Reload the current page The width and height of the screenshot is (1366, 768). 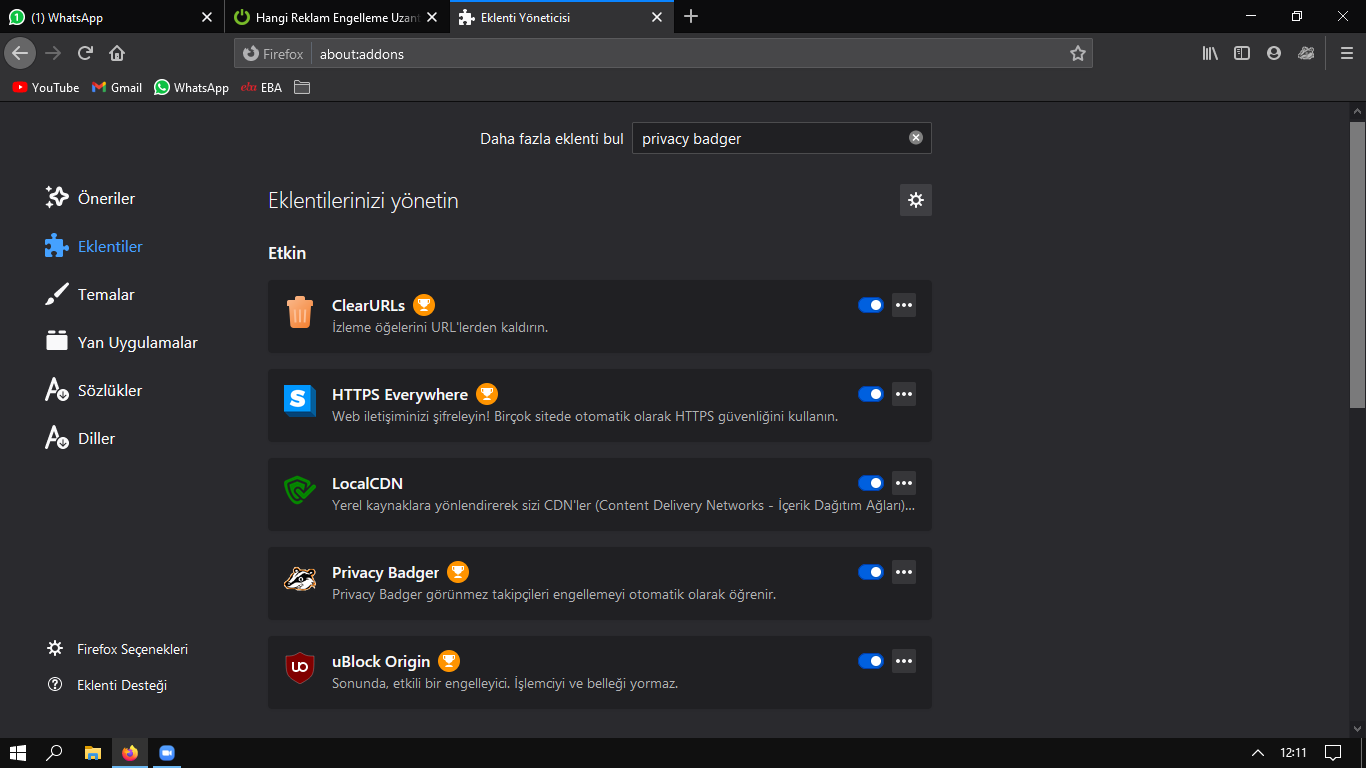pyautogui.click(x=86, y=53)
